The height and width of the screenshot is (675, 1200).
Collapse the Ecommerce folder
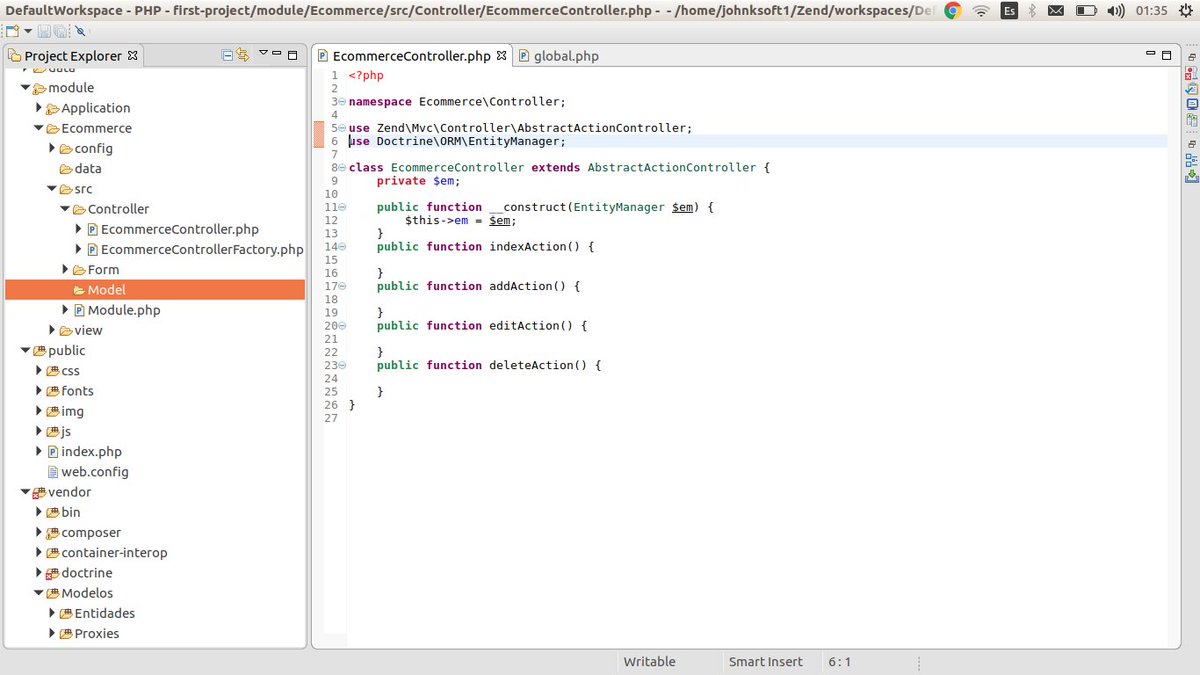39,128
